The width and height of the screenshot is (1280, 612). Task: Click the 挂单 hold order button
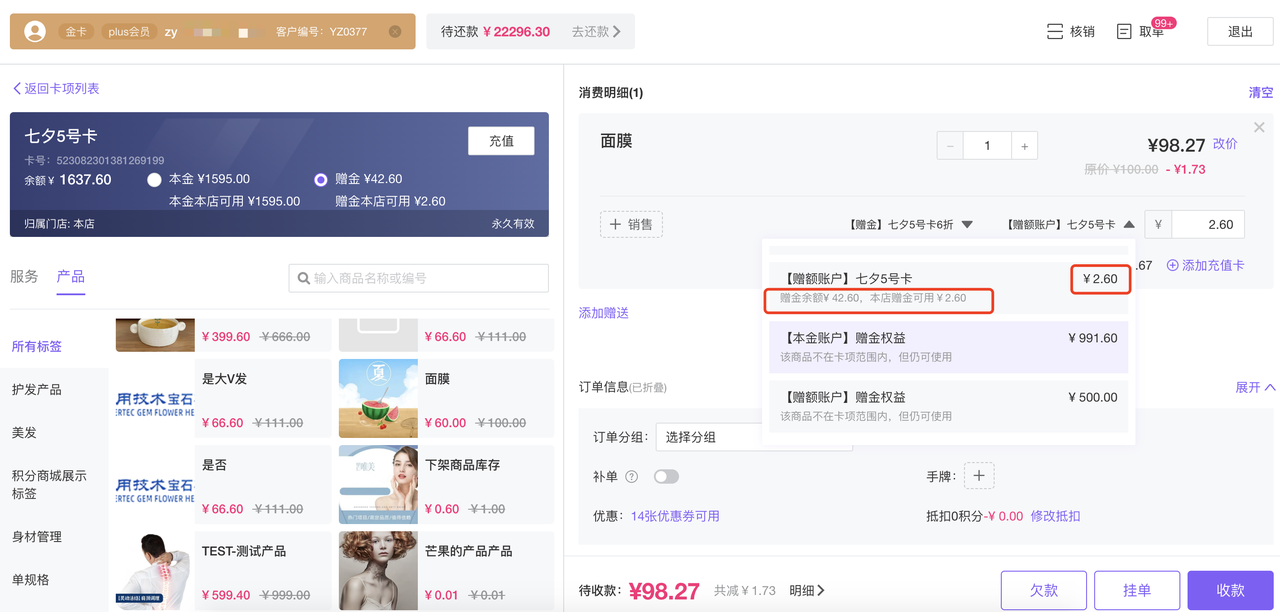1137,590
